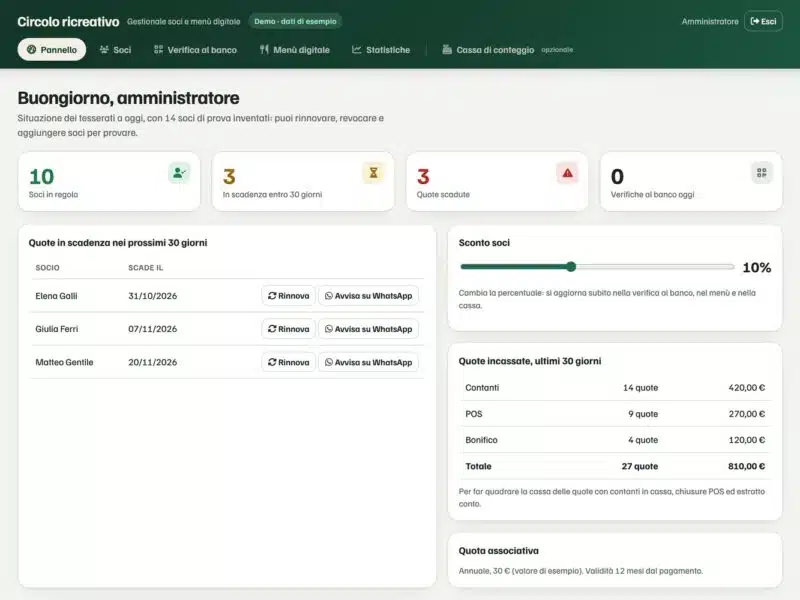Click the Circolo ricreativo title
800x600 pixels.
(68, 21)
